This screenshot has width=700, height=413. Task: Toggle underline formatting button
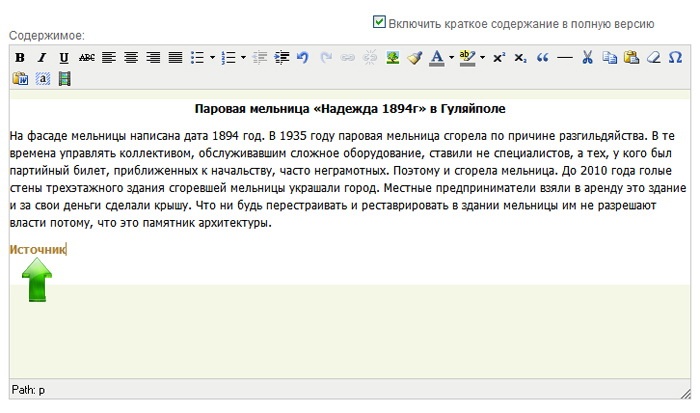[x=64, y=58]
